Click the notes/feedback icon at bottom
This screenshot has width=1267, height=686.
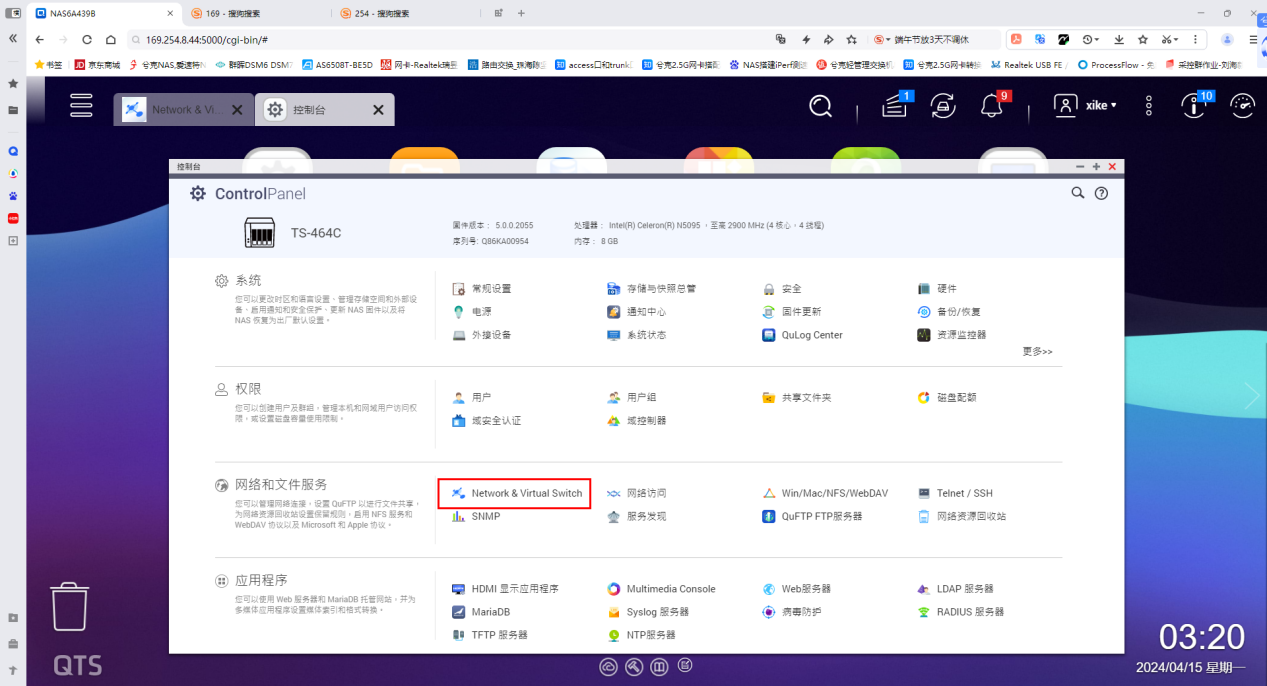pos(685,666)
